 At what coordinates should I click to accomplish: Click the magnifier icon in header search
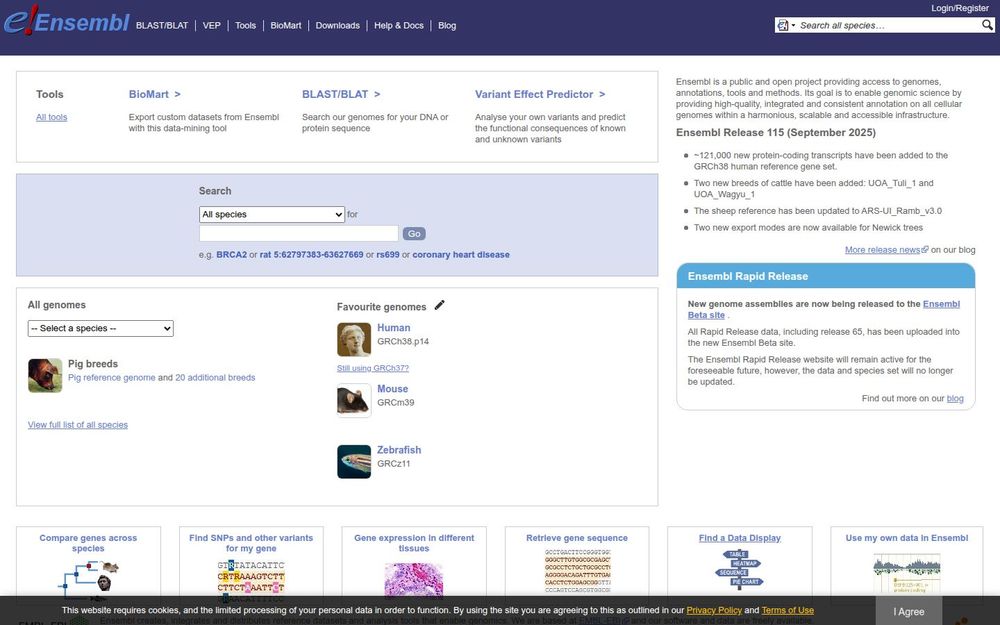pyautogui.click(x=987, y=26)
